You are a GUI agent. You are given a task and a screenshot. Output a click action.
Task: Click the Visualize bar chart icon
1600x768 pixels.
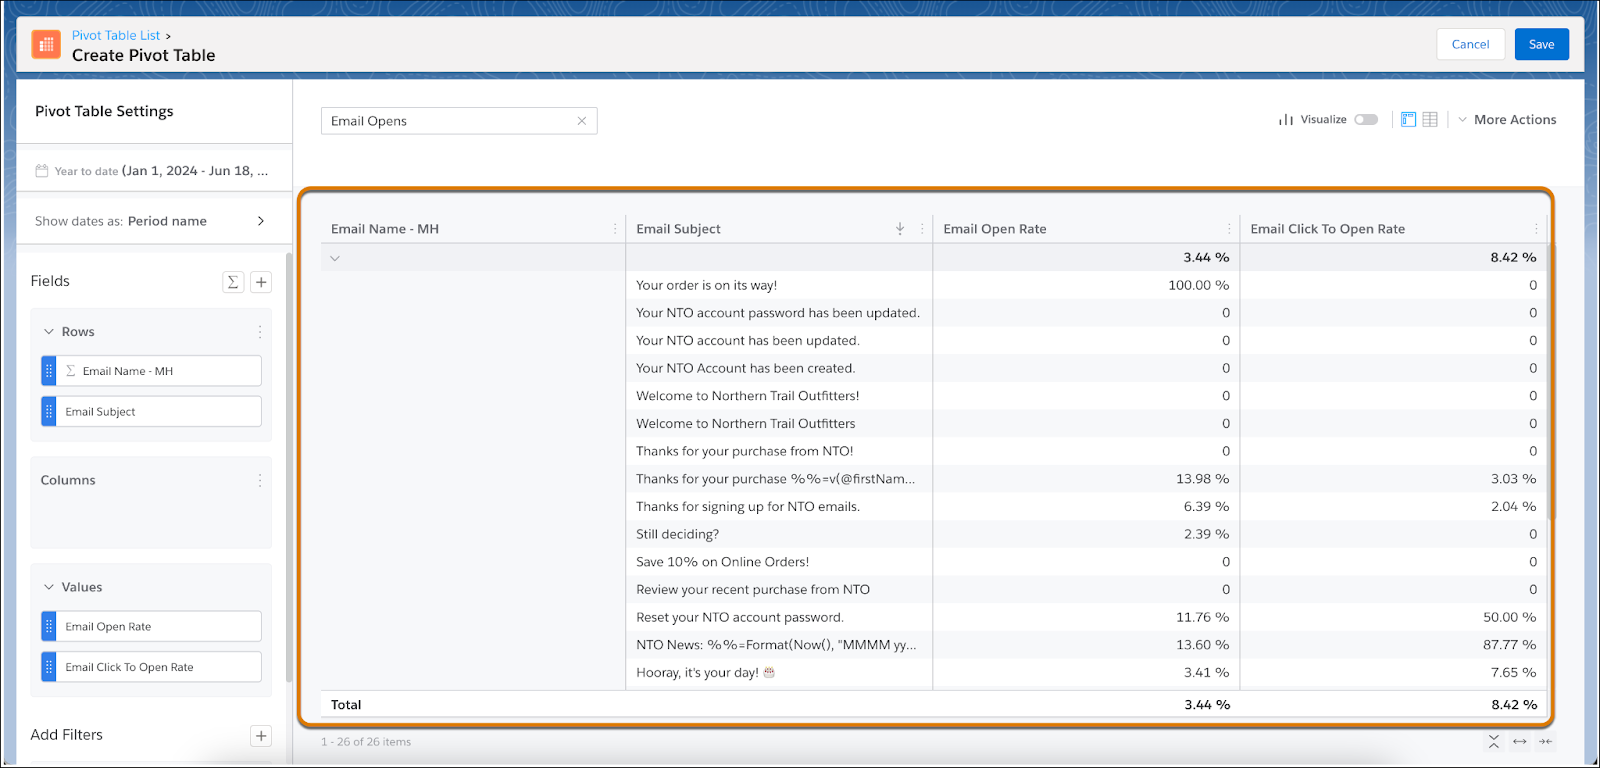coord(1286,119)
